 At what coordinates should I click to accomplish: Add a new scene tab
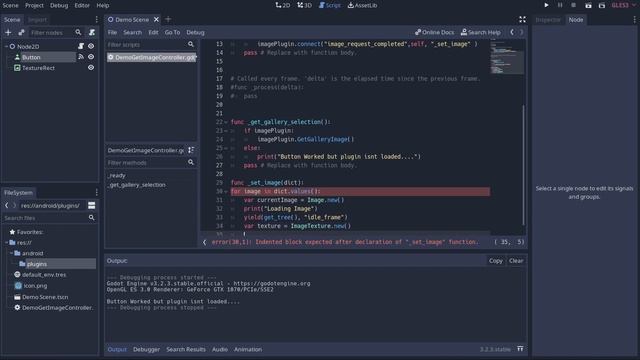pyautogui.click(x=168, y=19)
